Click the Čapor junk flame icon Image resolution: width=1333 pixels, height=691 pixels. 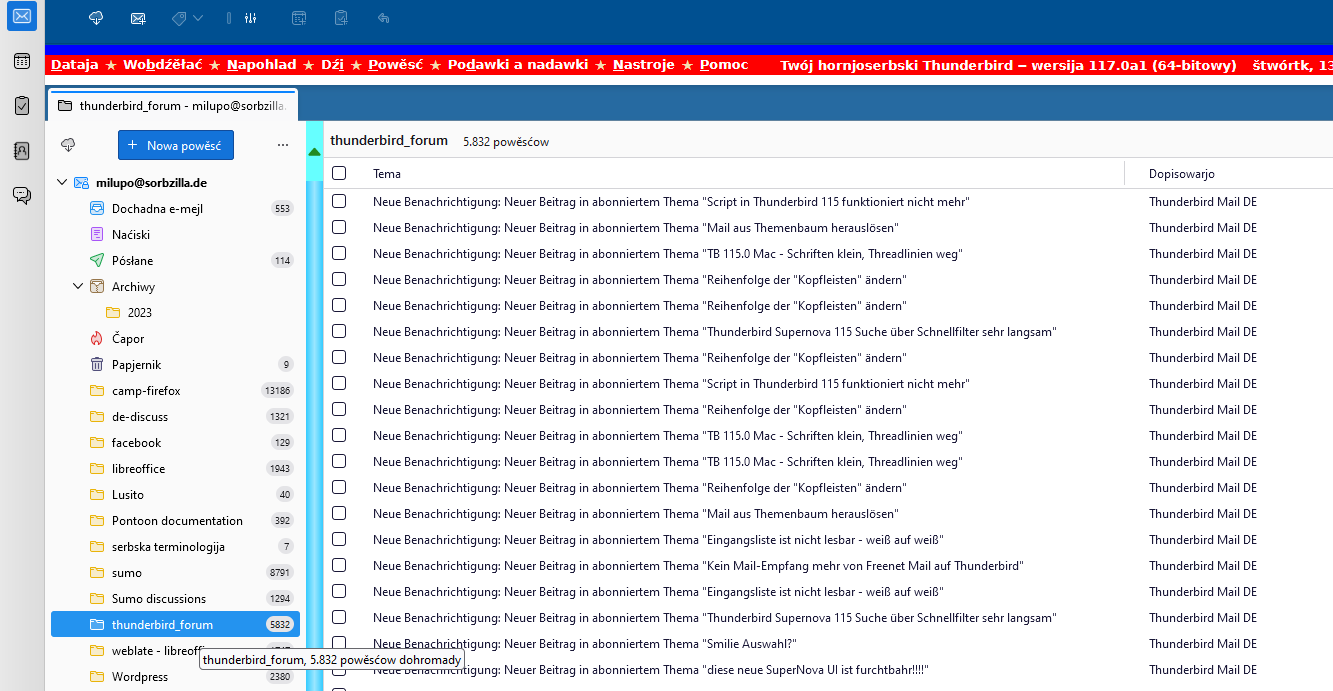click(x=97, y=339)
